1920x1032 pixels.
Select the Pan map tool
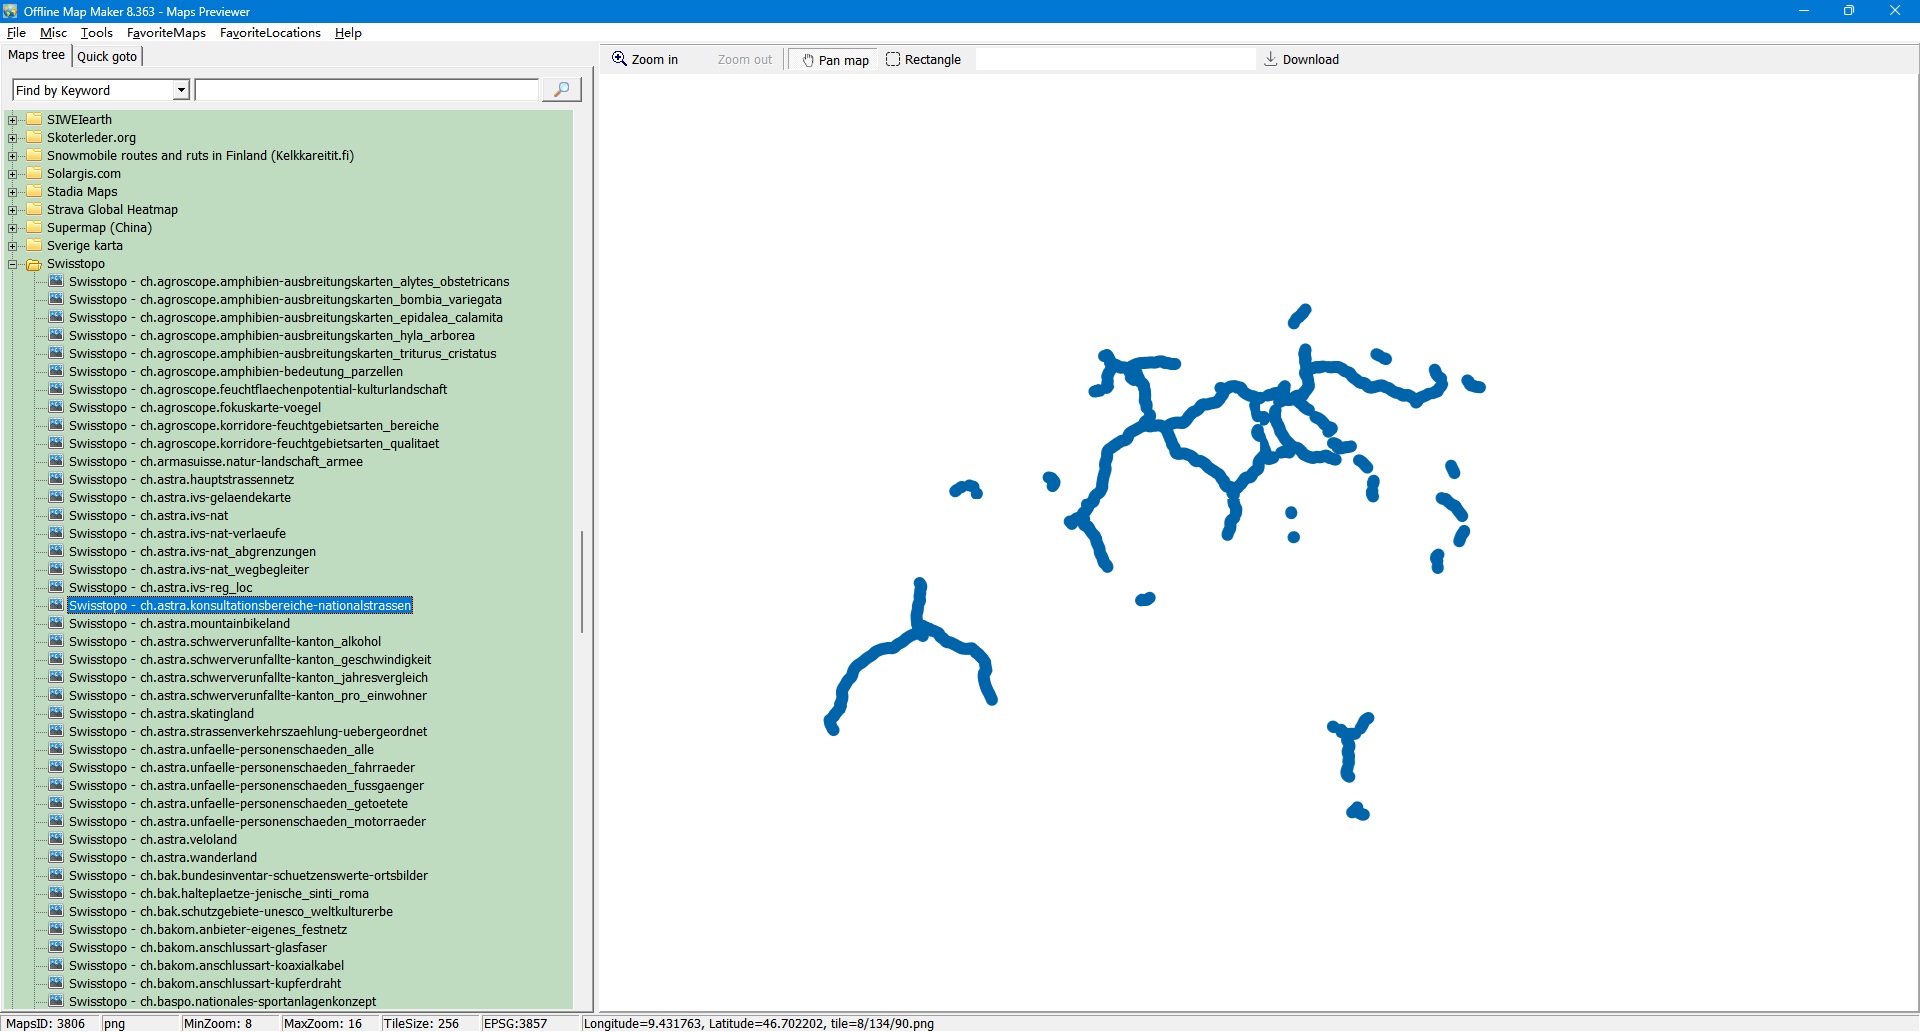point(835,60)
